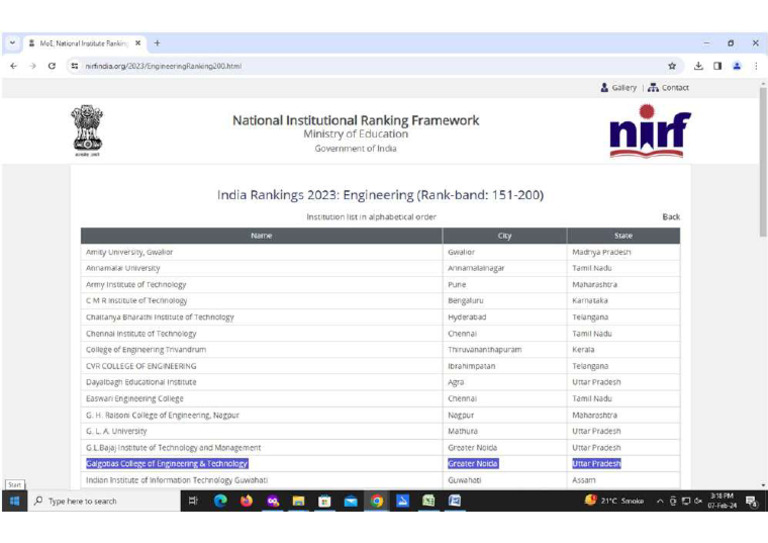
Task: Click the Government of India emblem
Action: click(87, 130)
